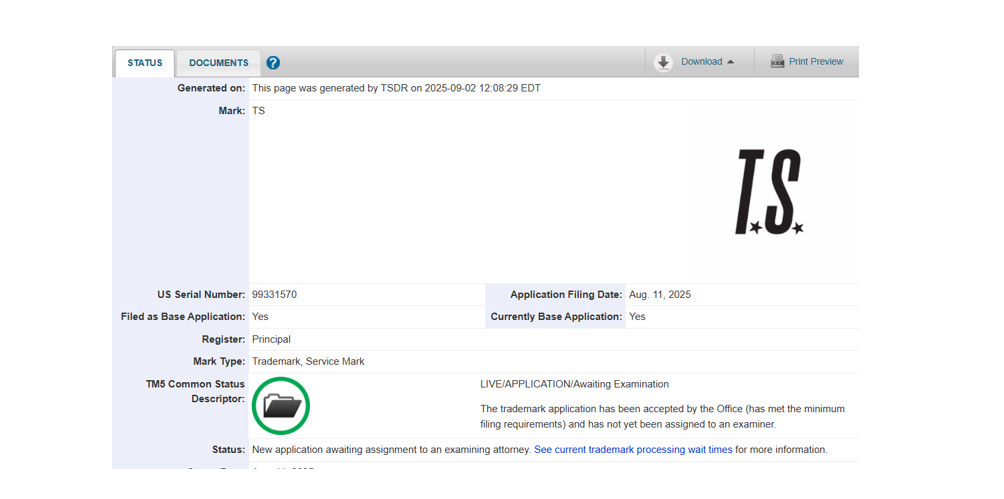The height and width of the screenshot is (499, 1004).
Task: Click the circular download arrow icon
Action: coord(663,62)
